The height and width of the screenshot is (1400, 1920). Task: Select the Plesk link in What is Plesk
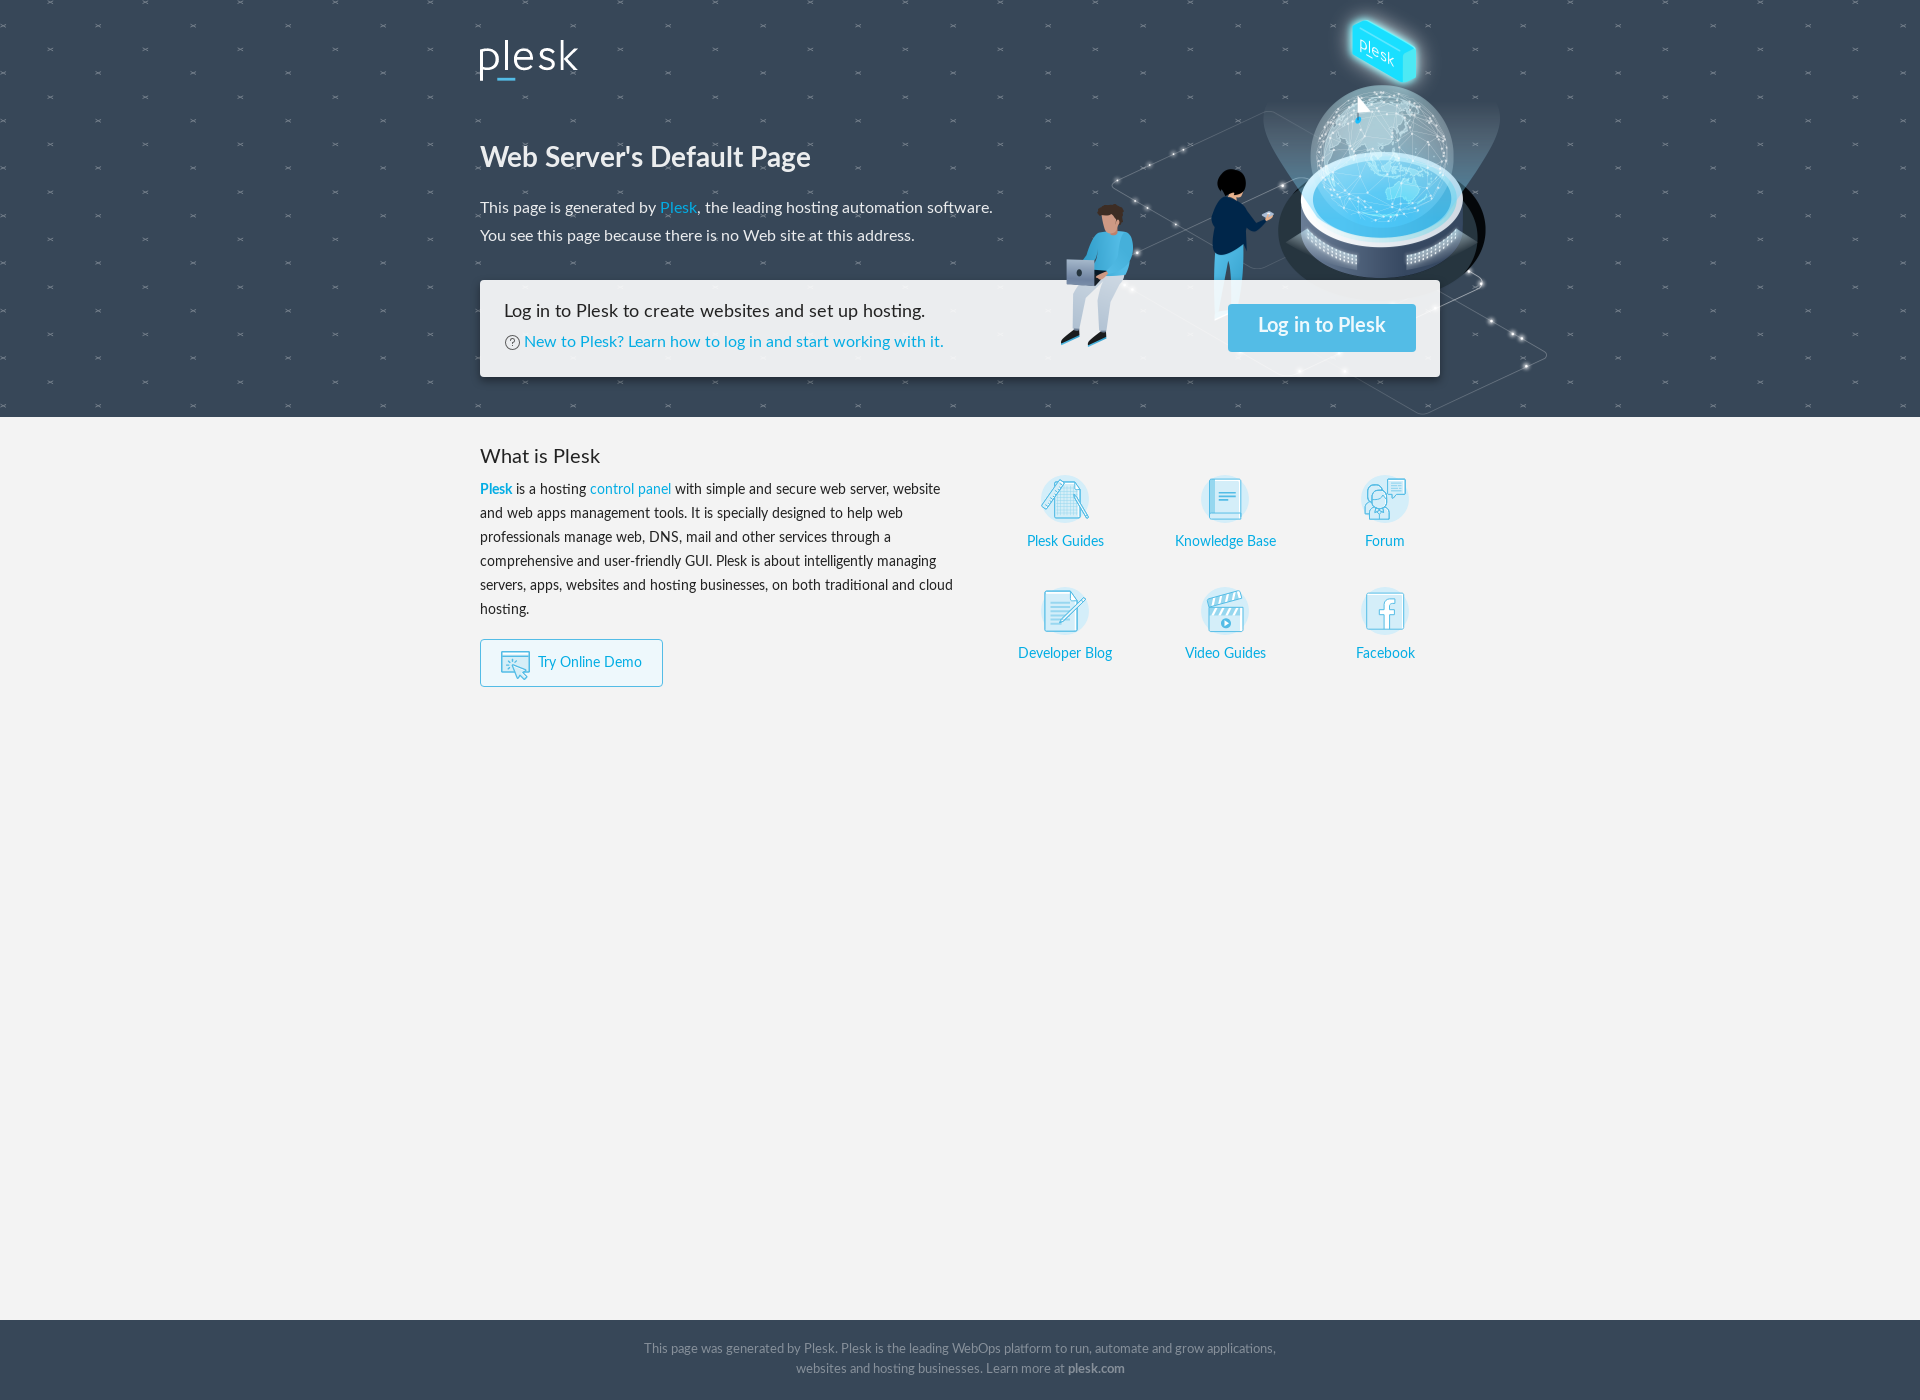(x=496, y=489)
